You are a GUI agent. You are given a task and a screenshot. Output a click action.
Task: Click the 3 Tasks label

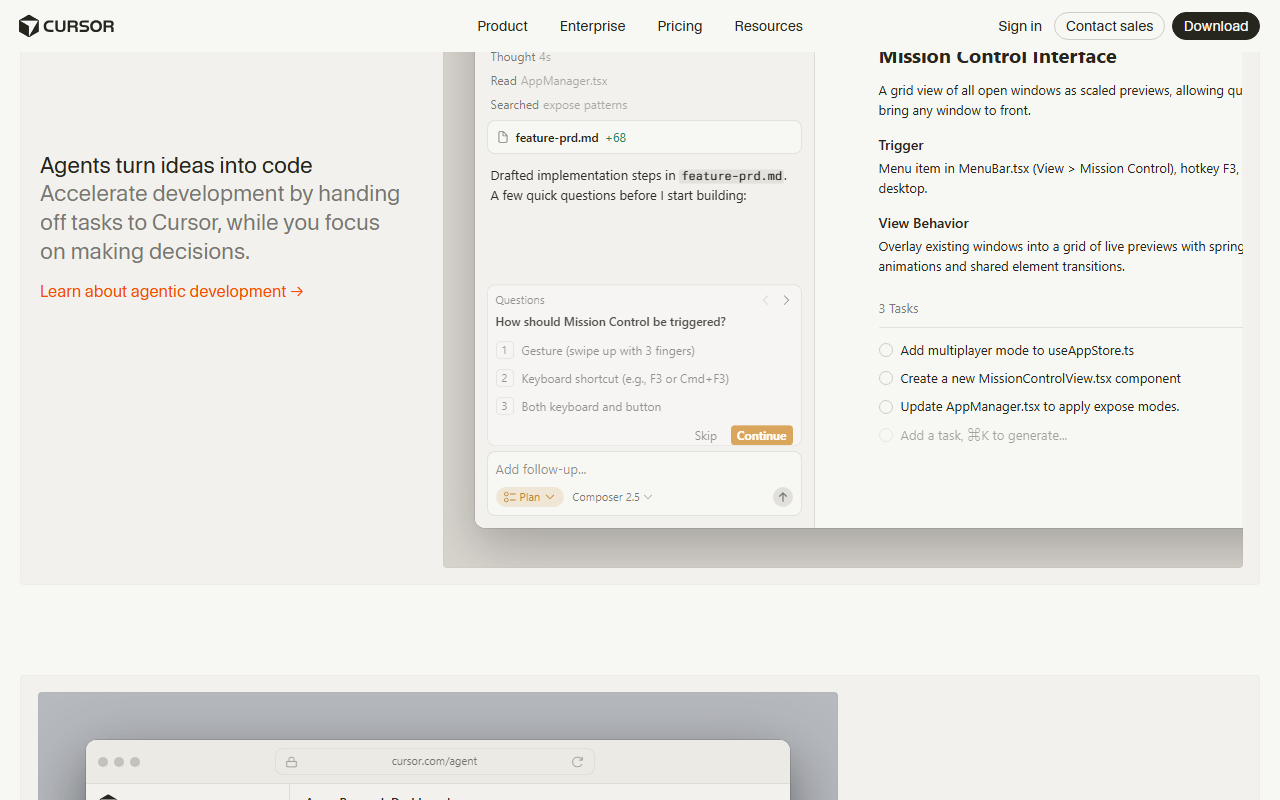[898, 308]
